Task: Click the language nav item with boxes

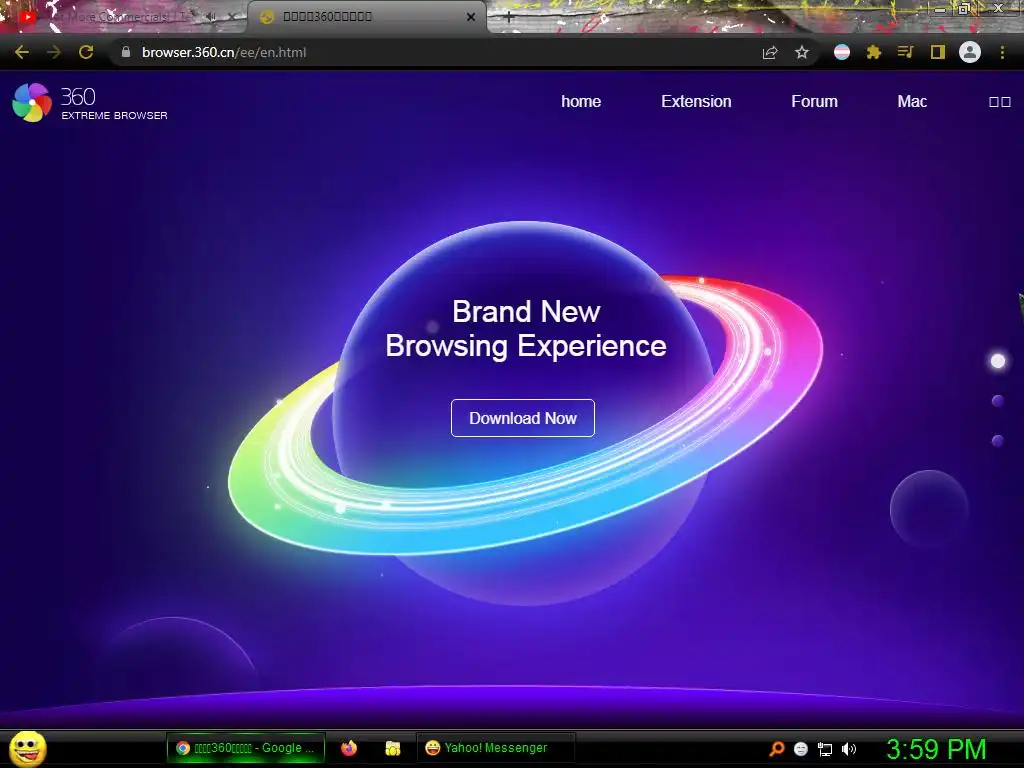Action: (x=1000, y=102)
